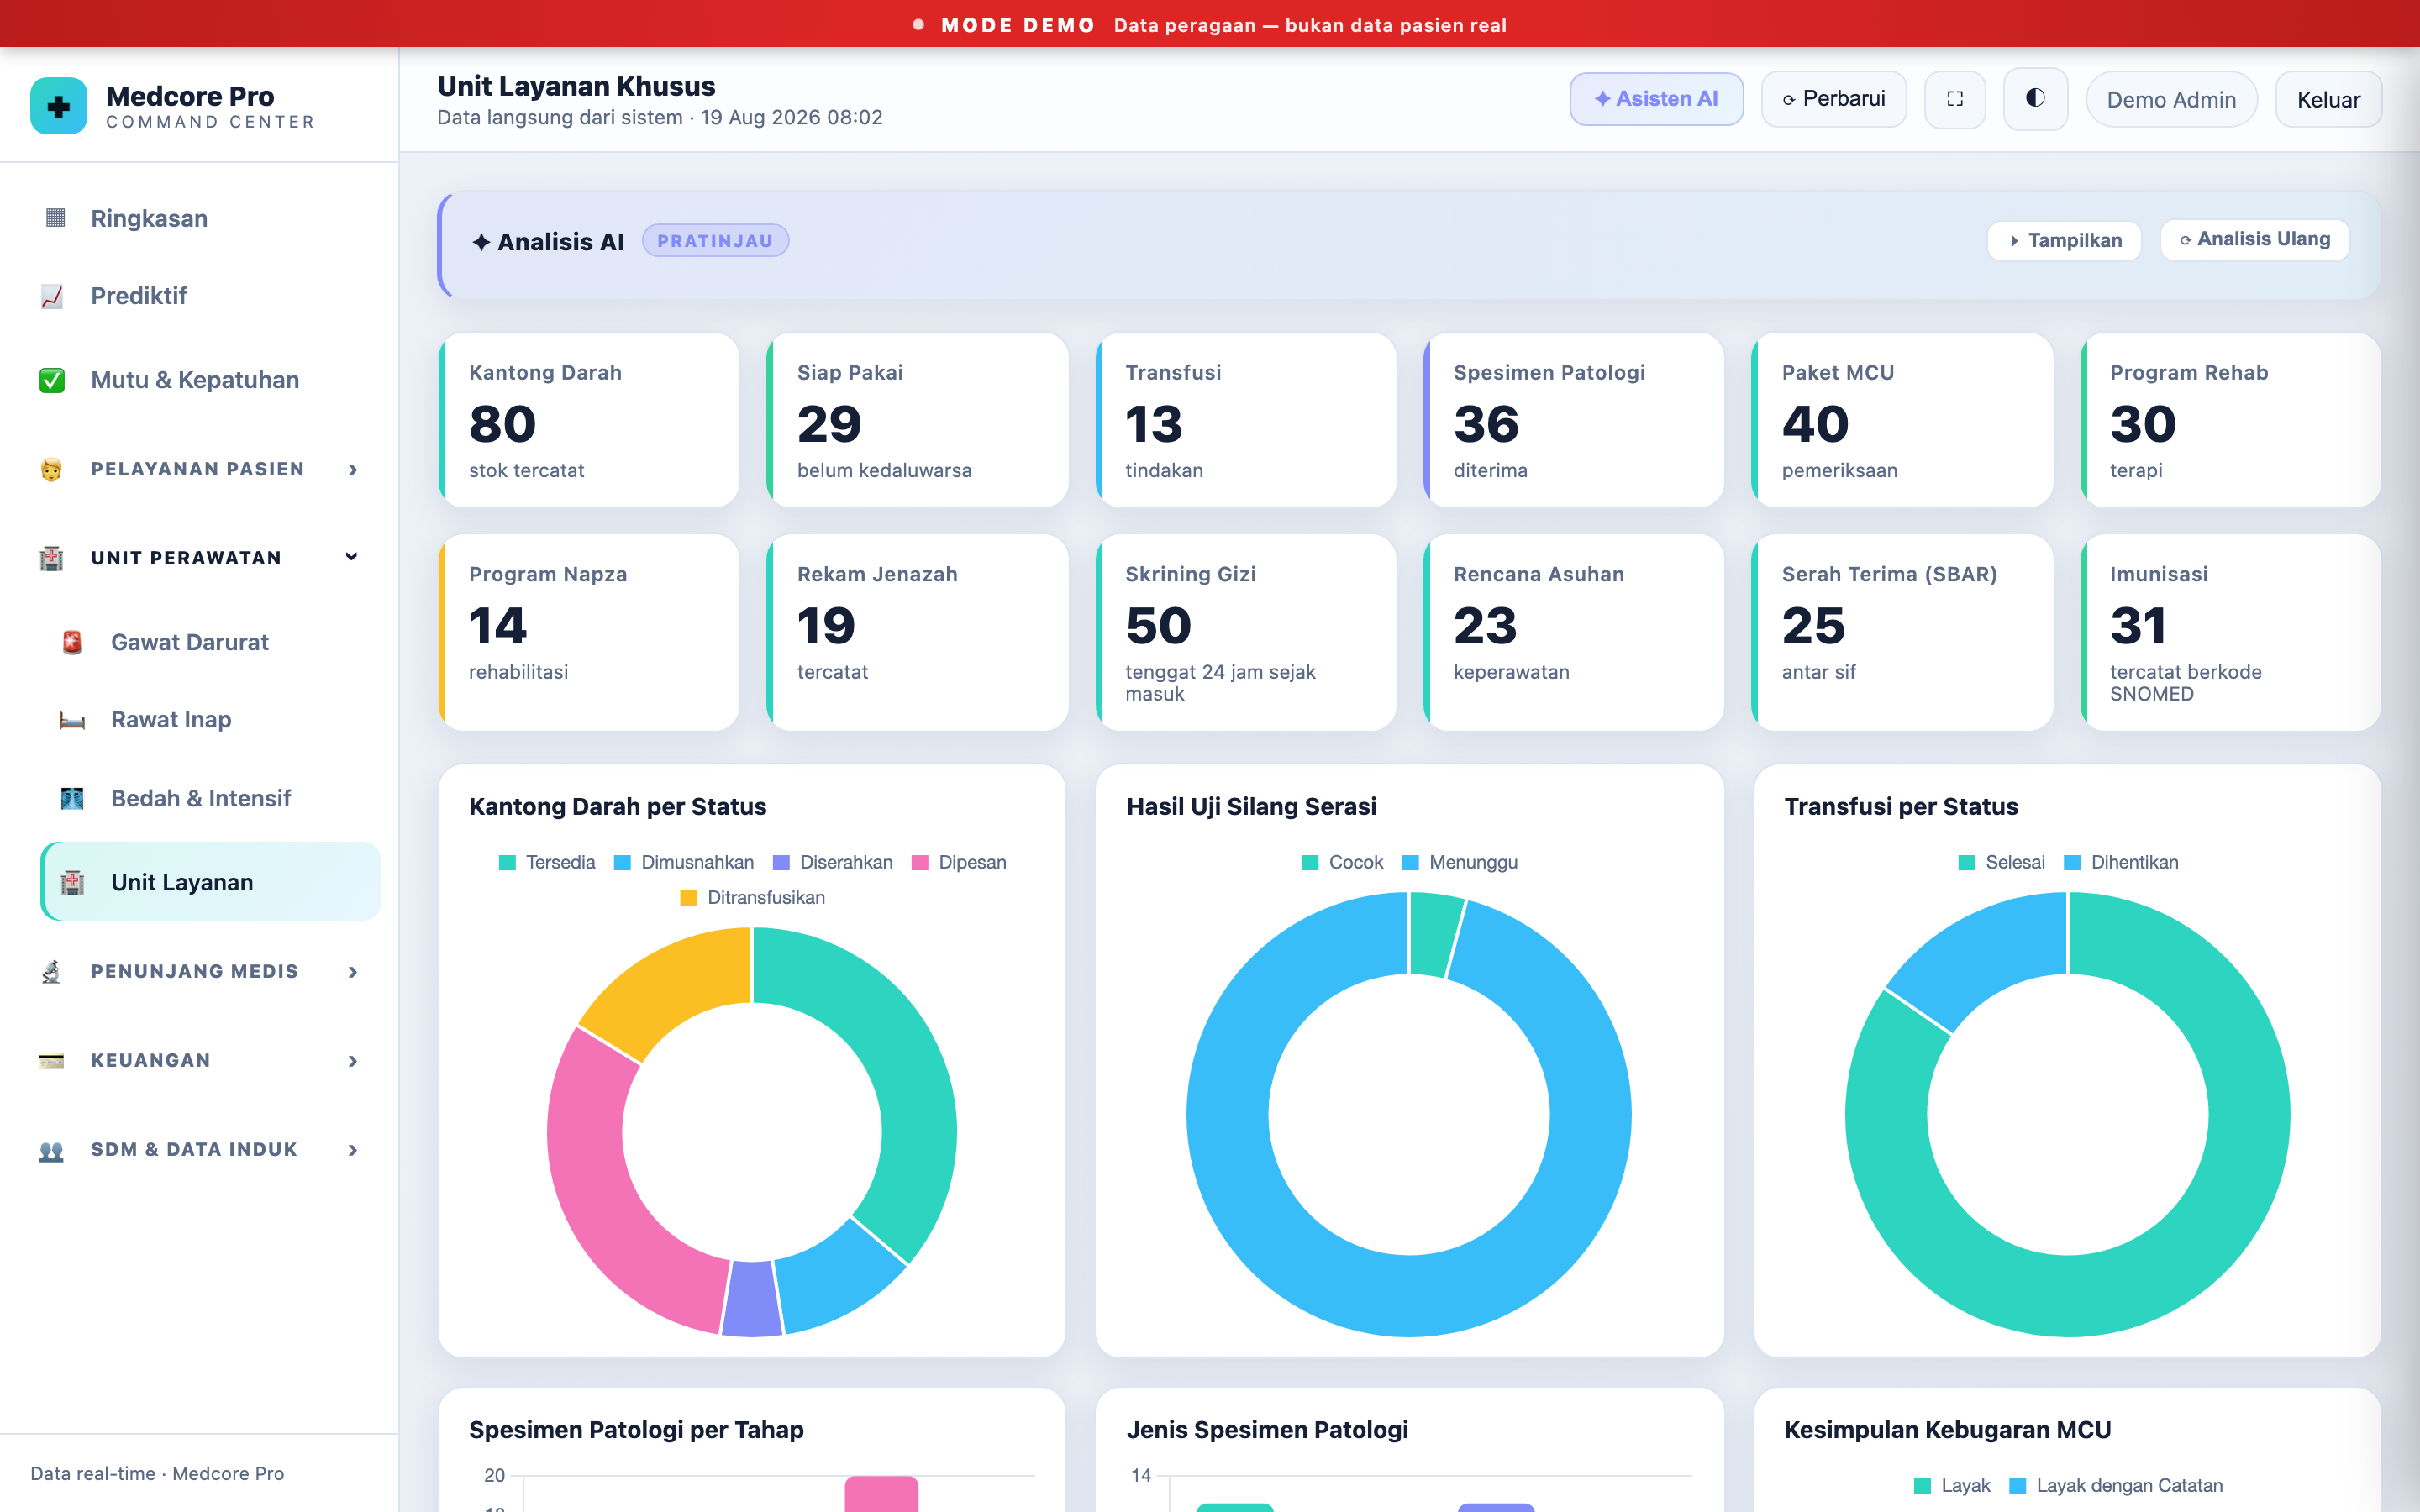Click the Penunjang Medis microscope icon
Screen dimensions: 2420x1512
(x=51, y=971)
